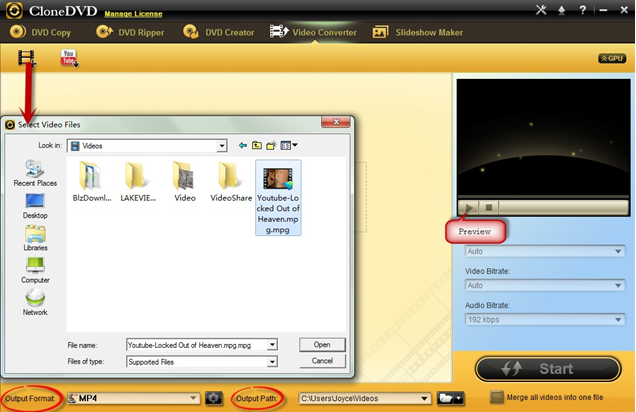Click the Open button

(x=322, y=345)
